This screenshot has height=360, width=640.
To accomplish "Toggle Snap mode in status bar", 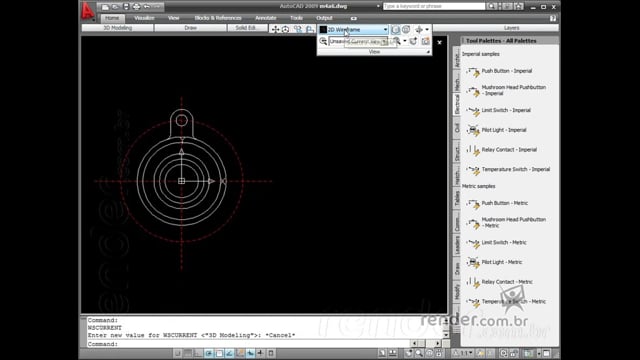I will (177, 353).
